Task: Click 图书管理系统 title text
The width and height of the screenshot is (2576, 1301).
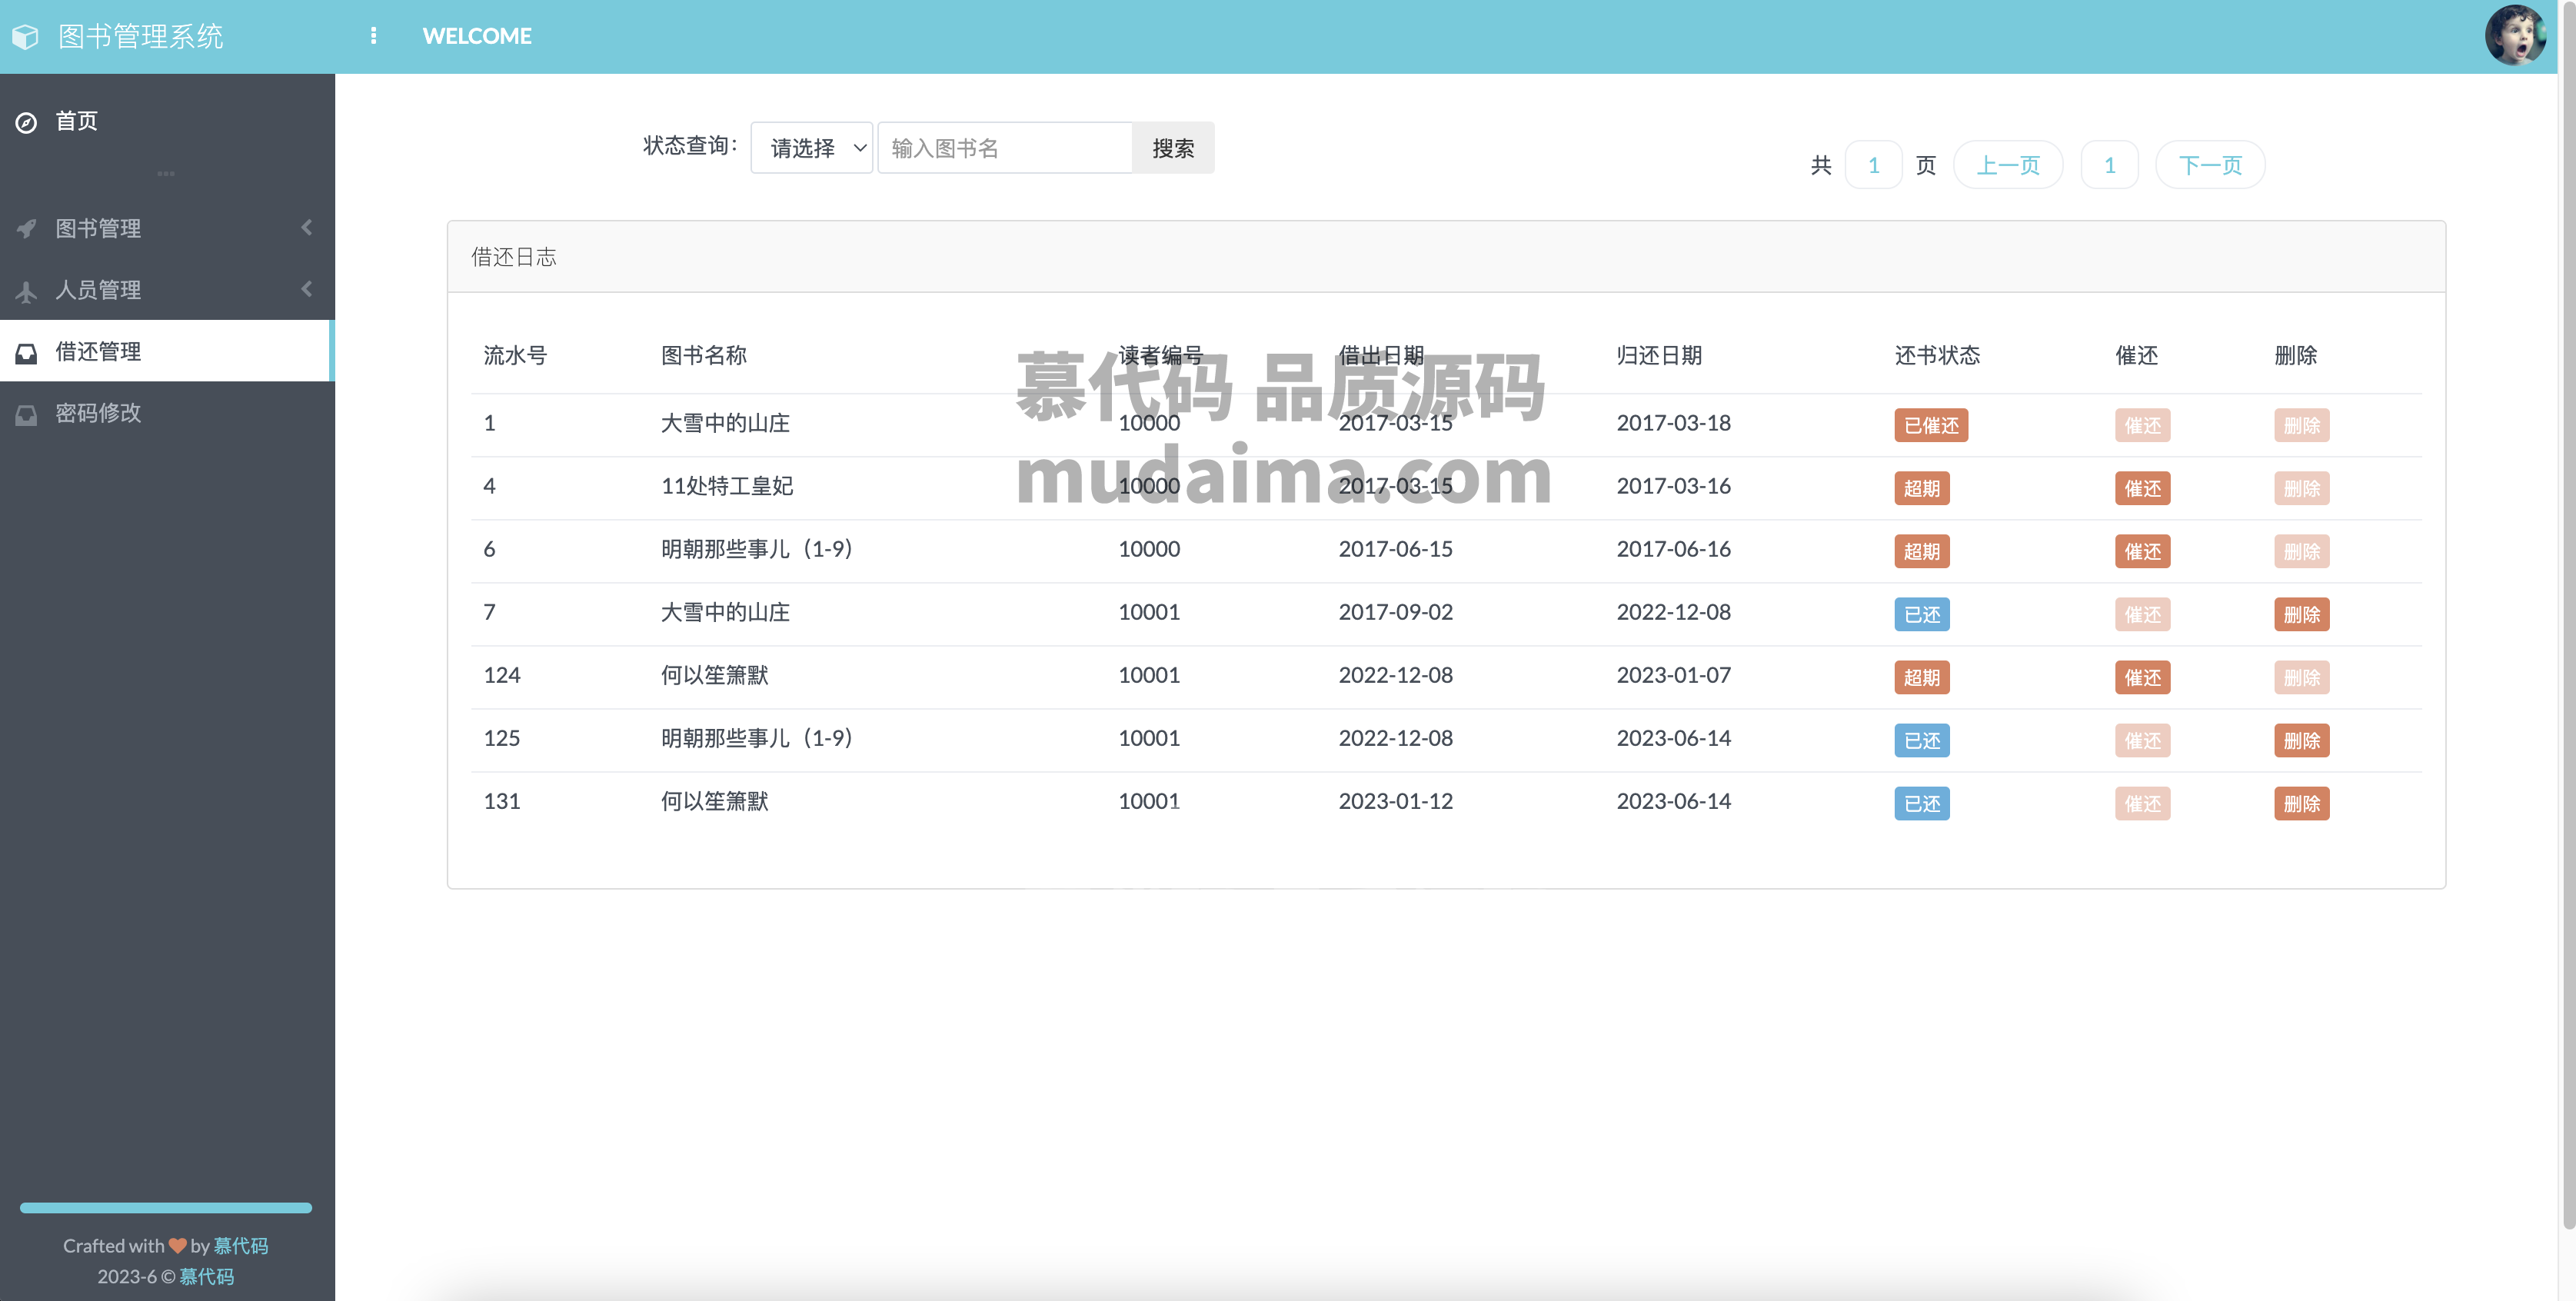Action: point(141,37)
